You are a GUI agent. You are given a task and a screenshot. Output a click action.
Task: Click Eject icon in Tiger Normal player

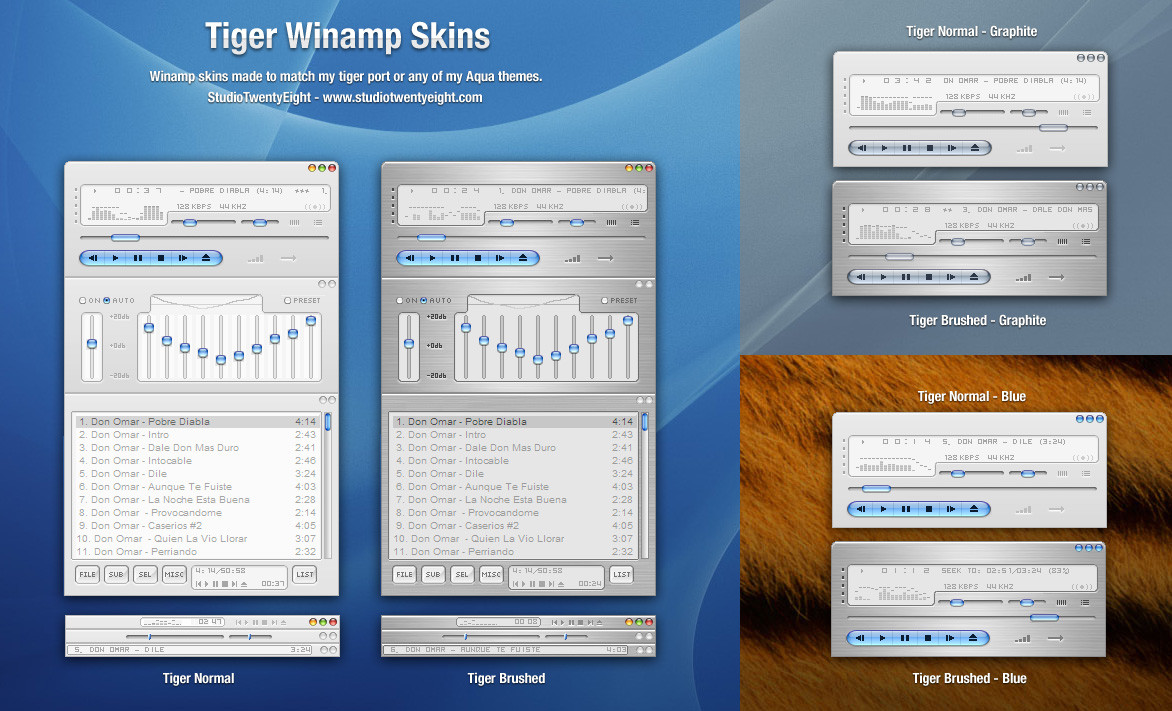point(206,258)
